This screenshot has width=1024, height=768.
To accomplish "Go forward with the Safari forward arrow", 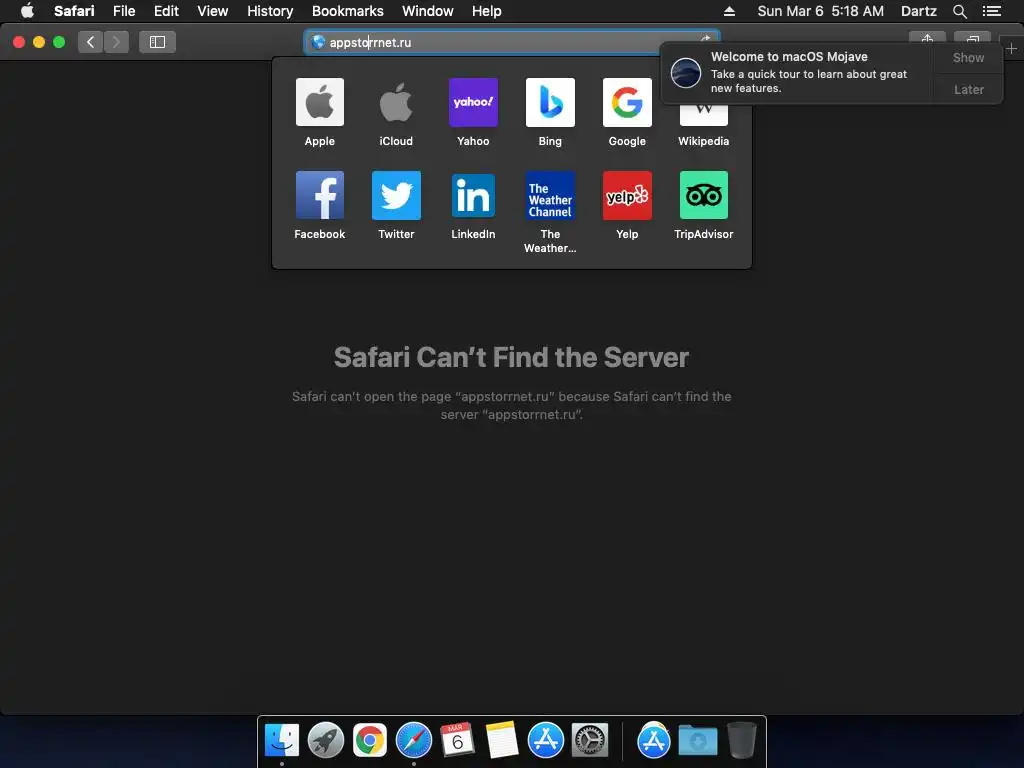I will 116,42.
